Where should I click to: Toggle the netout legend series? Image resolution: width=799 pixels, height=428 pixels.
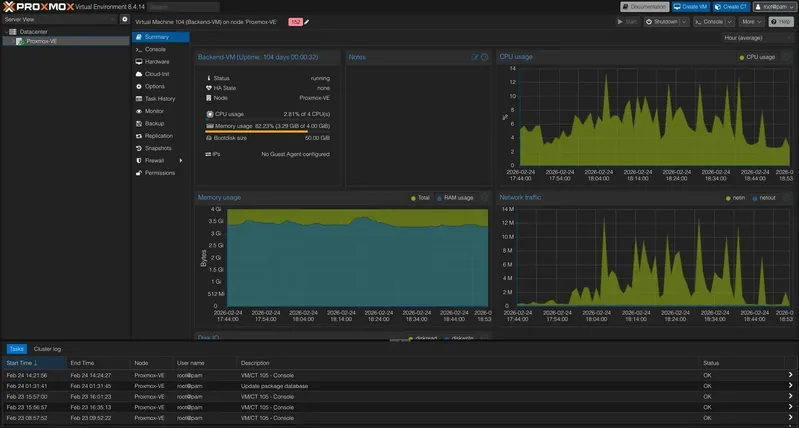[x=764, y=198]
